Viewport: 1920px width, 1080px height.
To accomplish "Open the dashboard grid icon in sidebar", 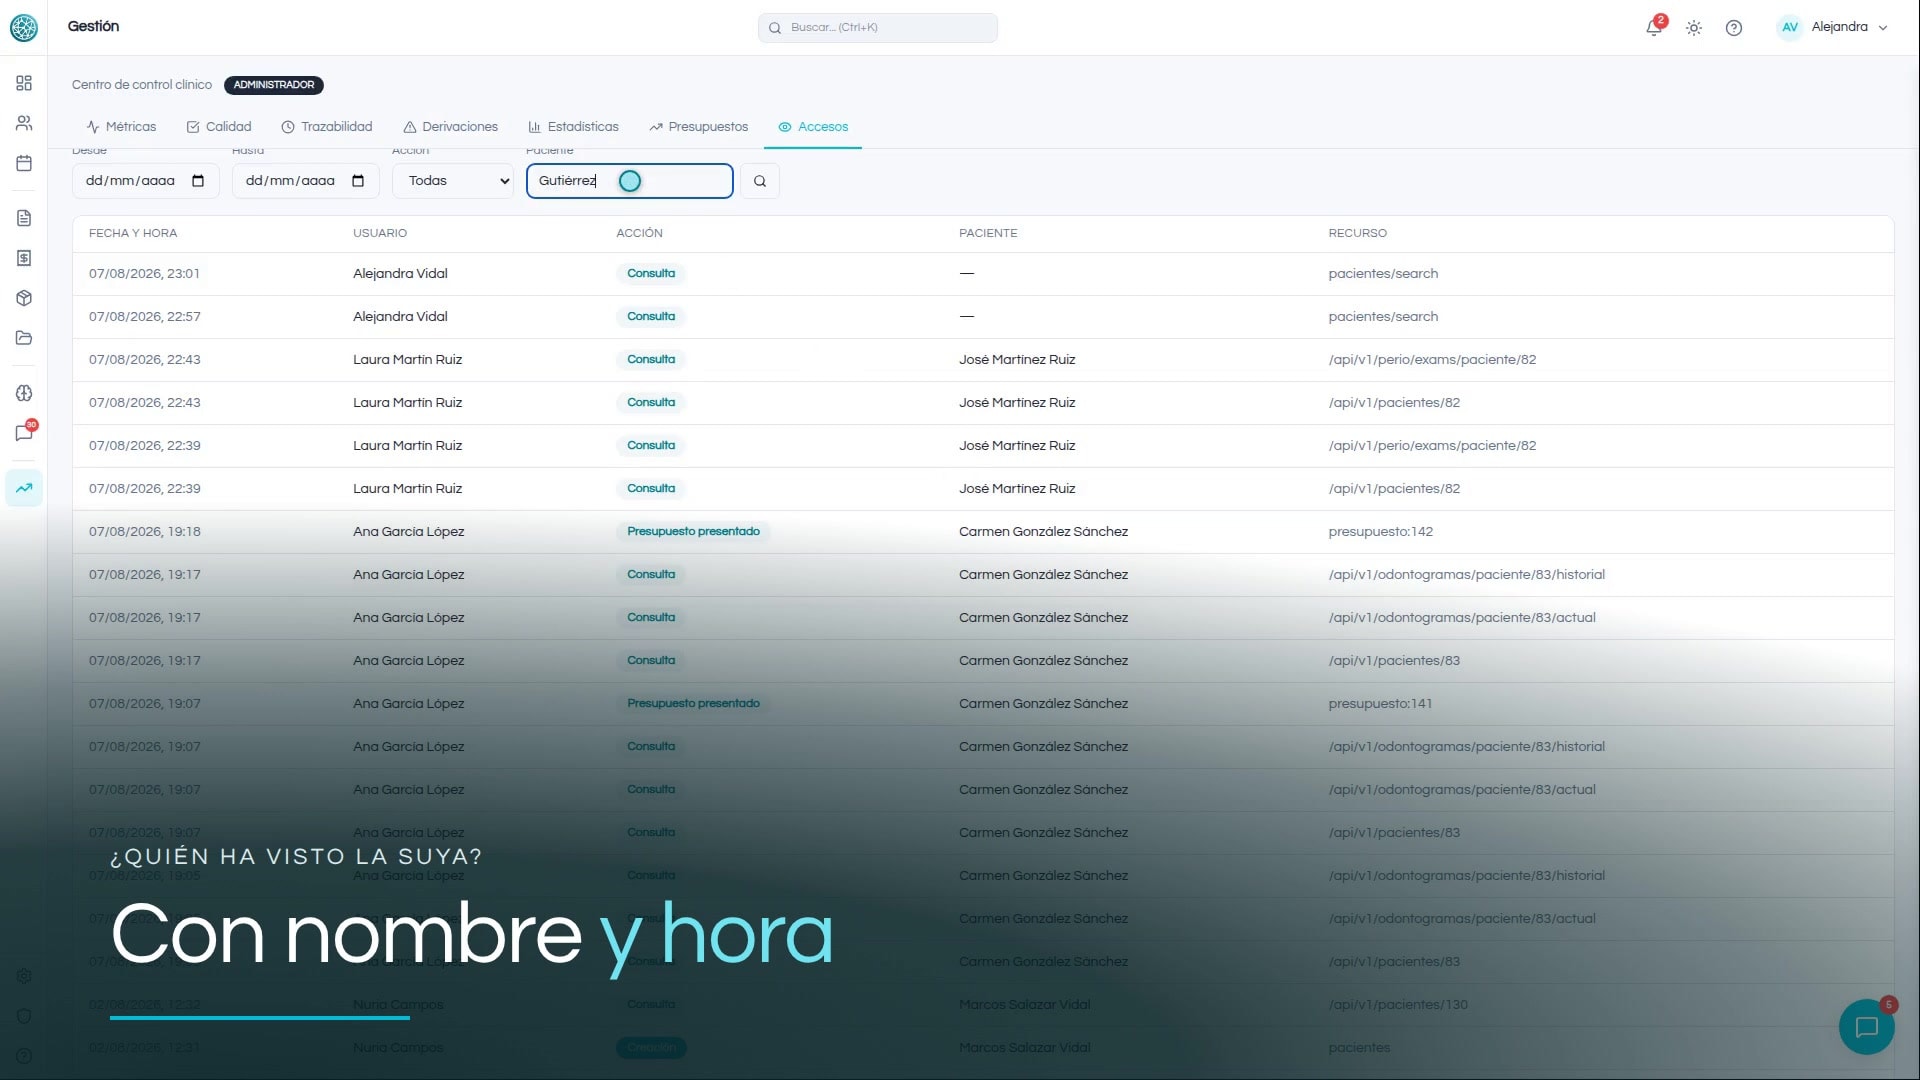I will (x=24, y=83).
